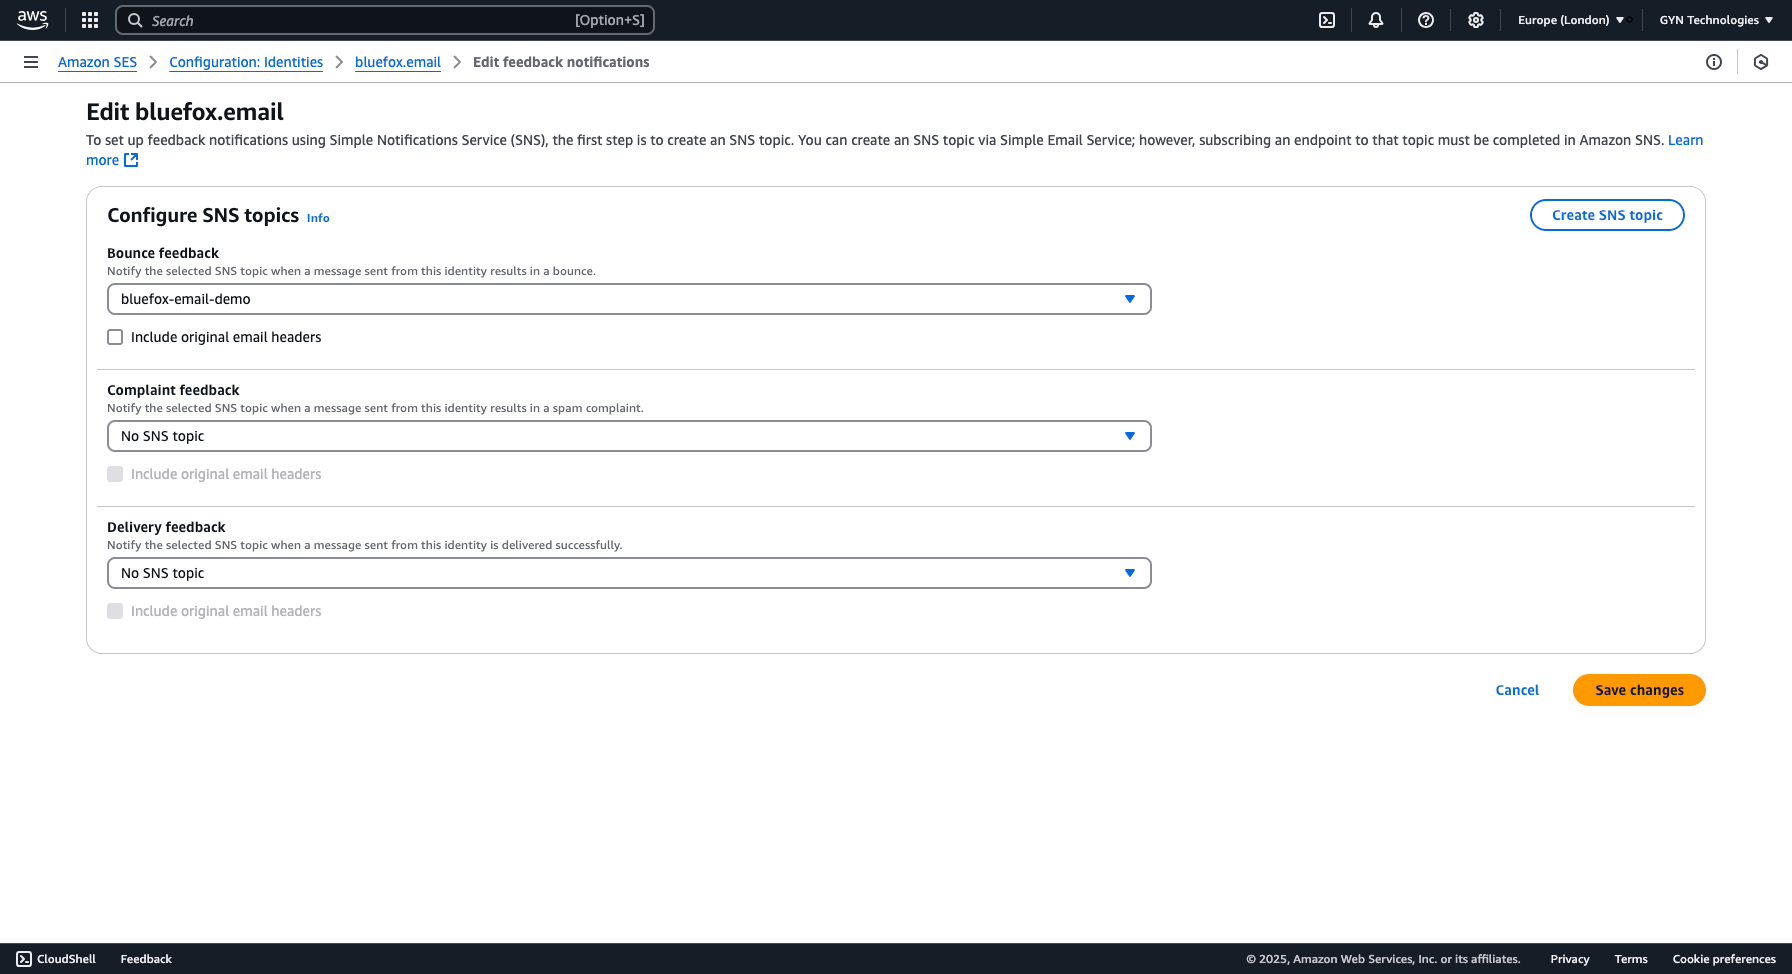Click the disabled Complaint feedback headers checkbox
This screenshot has width=1792, height=974.
click(x=115, y=474)
